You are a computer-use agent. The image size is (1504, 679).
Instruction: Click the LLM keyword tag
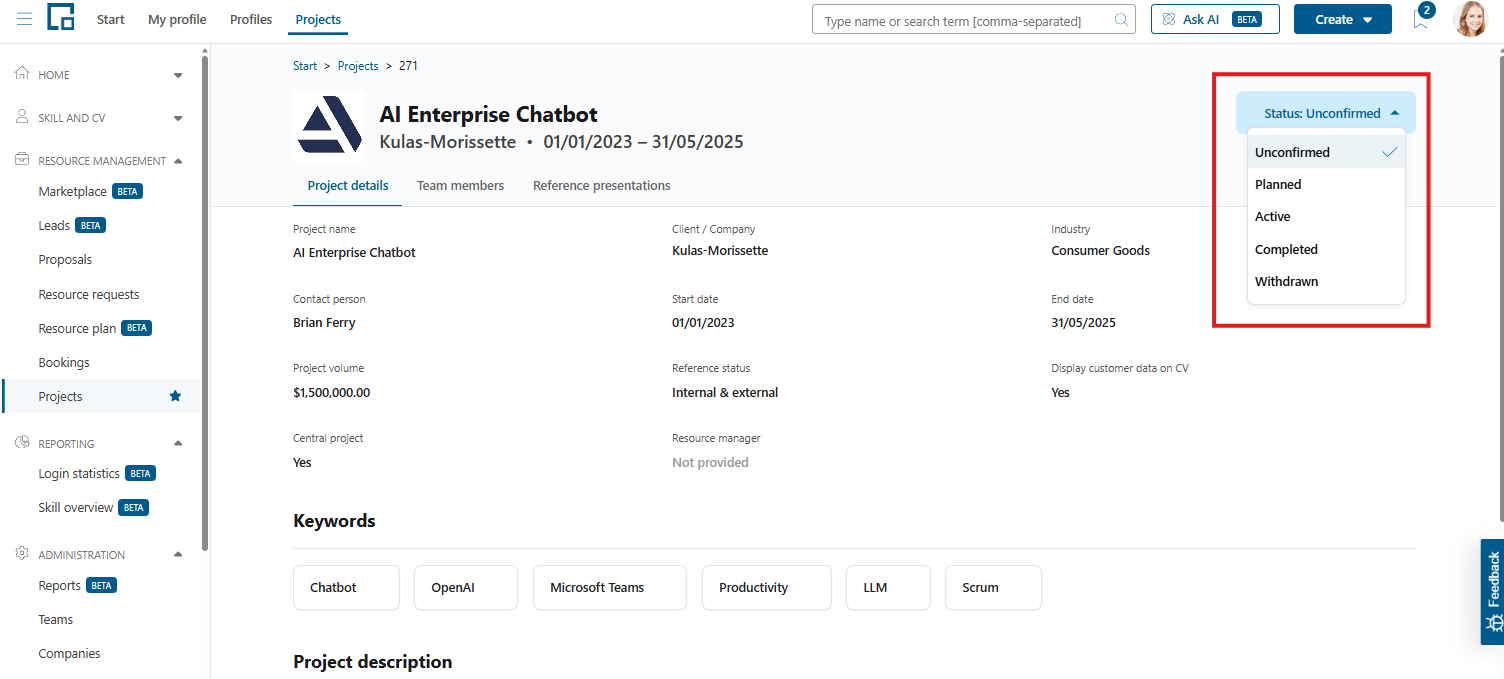tap(888, 587)
